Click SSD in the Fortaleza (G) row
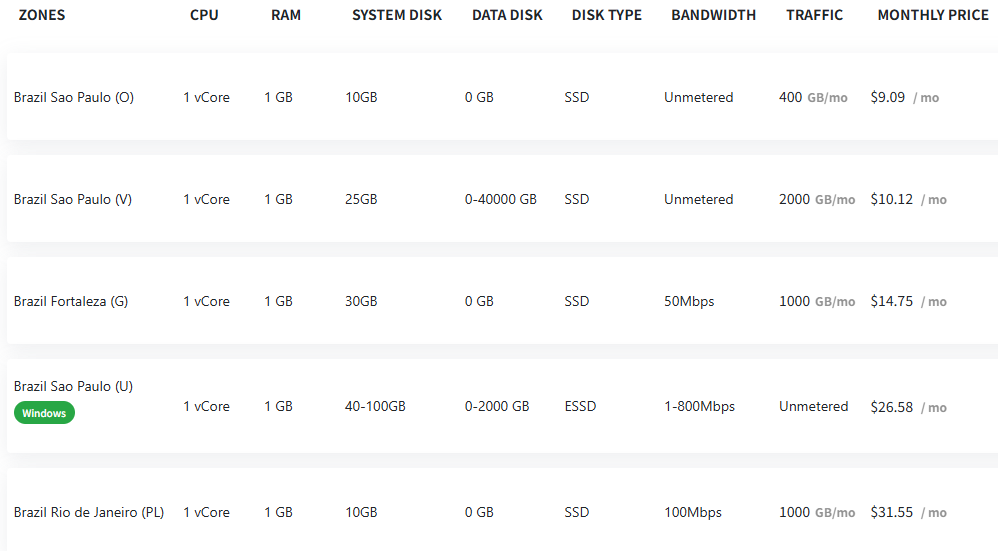998x551 pixels. (577, 301)
